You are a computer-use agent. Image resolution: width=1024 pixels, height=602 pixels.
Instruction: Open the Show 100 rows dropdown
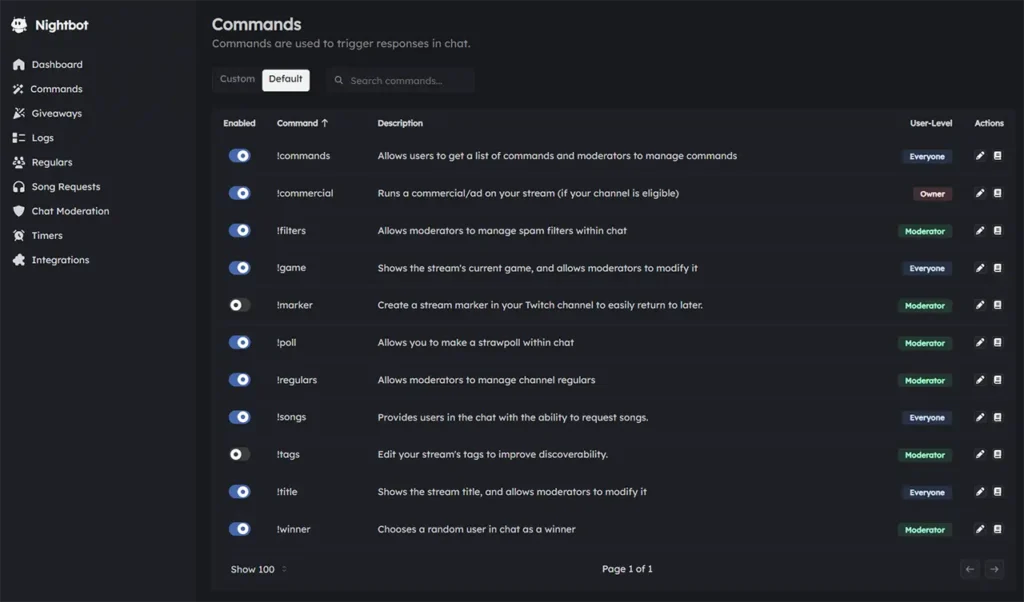click(x=258, y=569)
